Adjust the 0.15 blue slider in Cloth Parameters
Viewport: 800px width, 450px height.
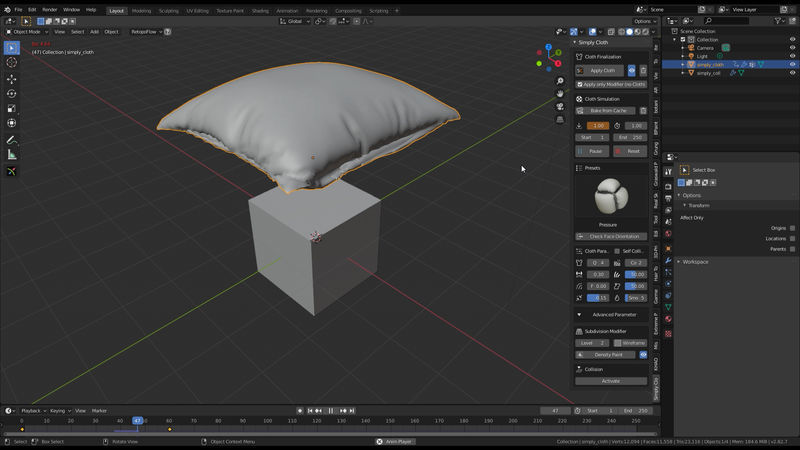click(598, 298)
